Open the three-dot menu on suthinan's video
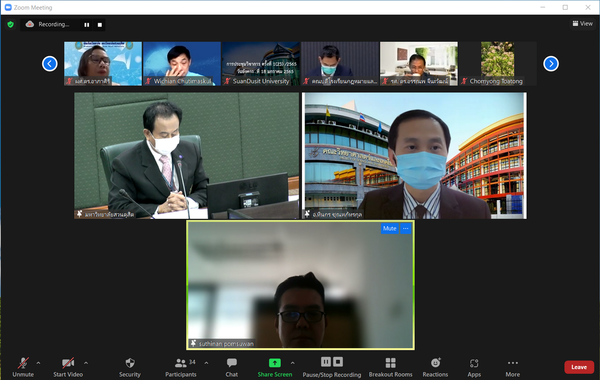 click(x=406, y=228)
